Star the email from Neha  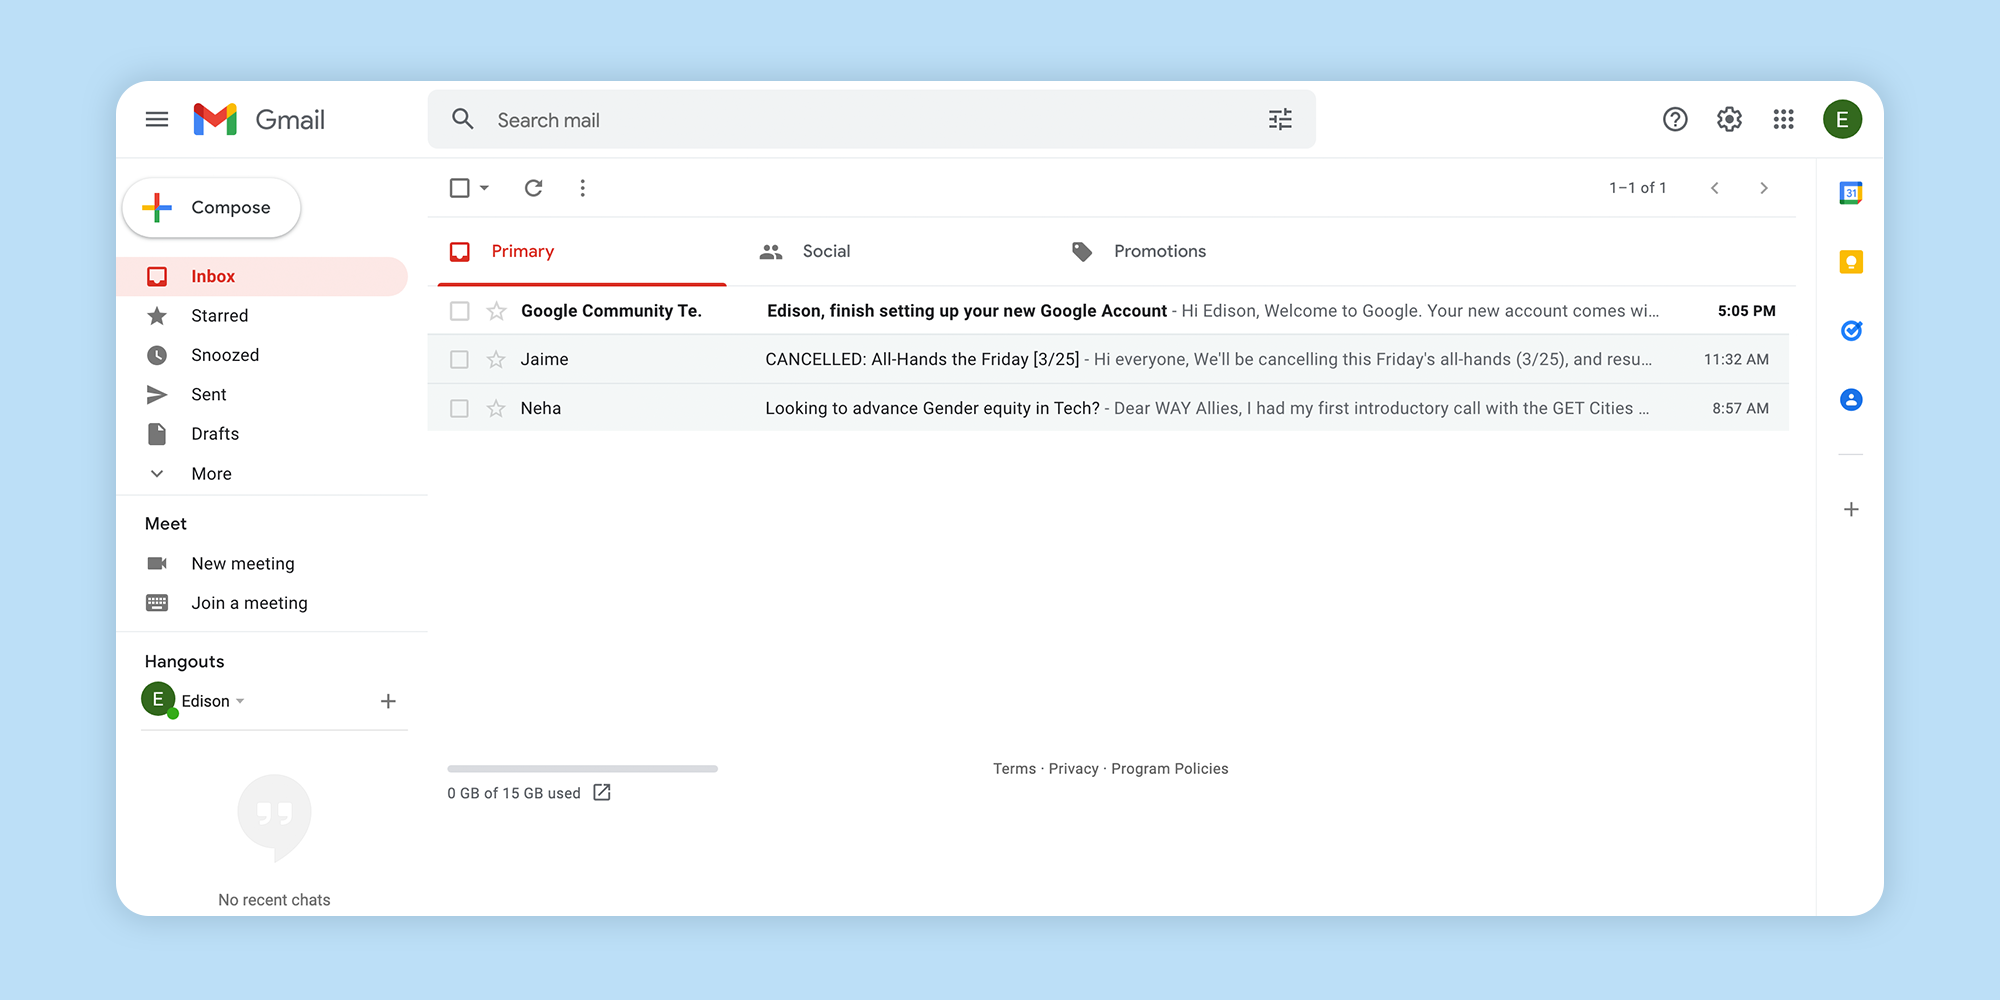pyautogui.click(x=496, y=408)
